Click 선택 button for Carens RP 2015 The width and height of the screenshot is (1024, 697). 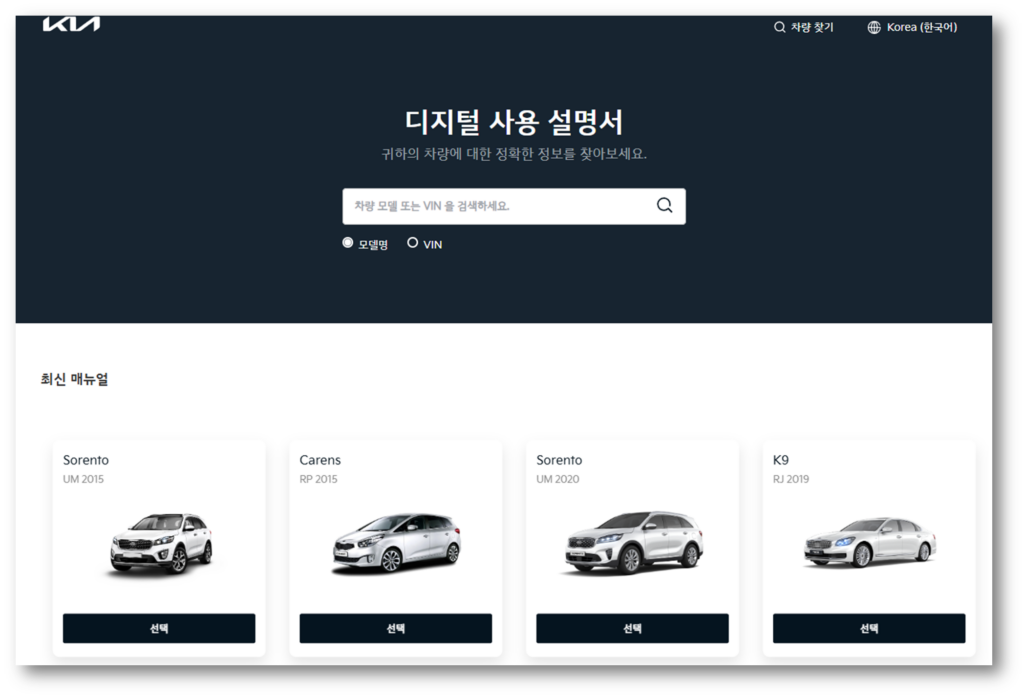396,628
